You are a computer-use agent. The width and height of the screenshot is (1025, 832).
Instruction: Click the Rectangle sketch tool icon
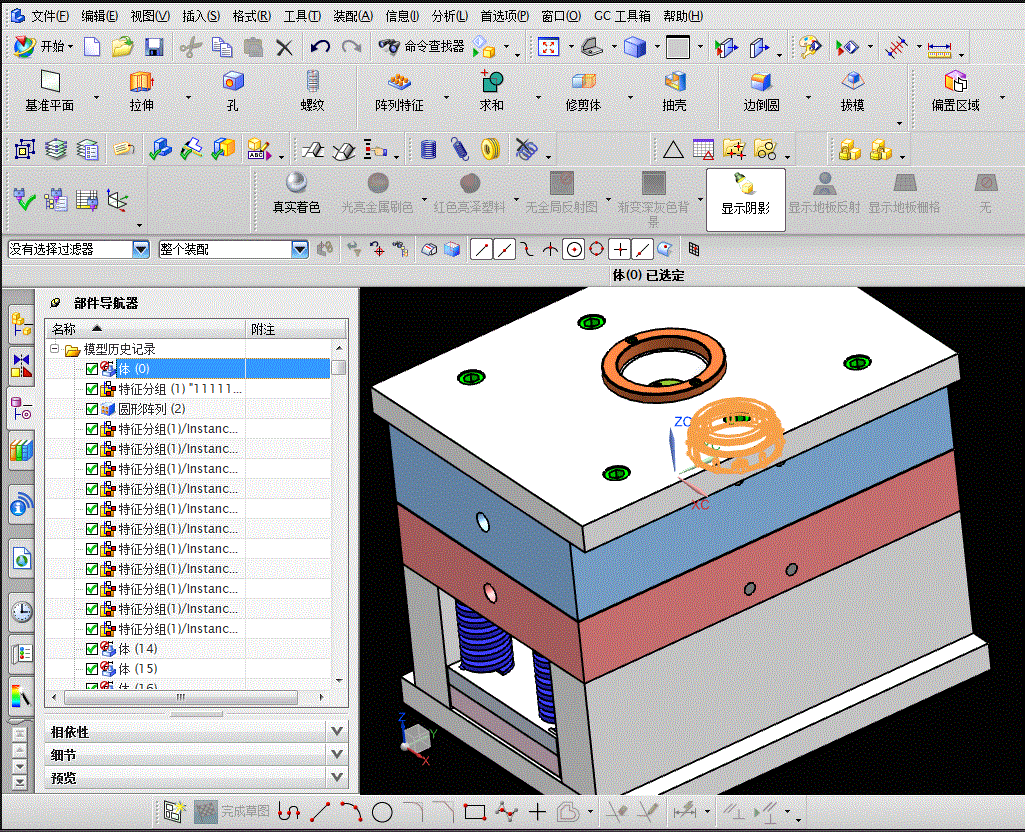point(475,812)
